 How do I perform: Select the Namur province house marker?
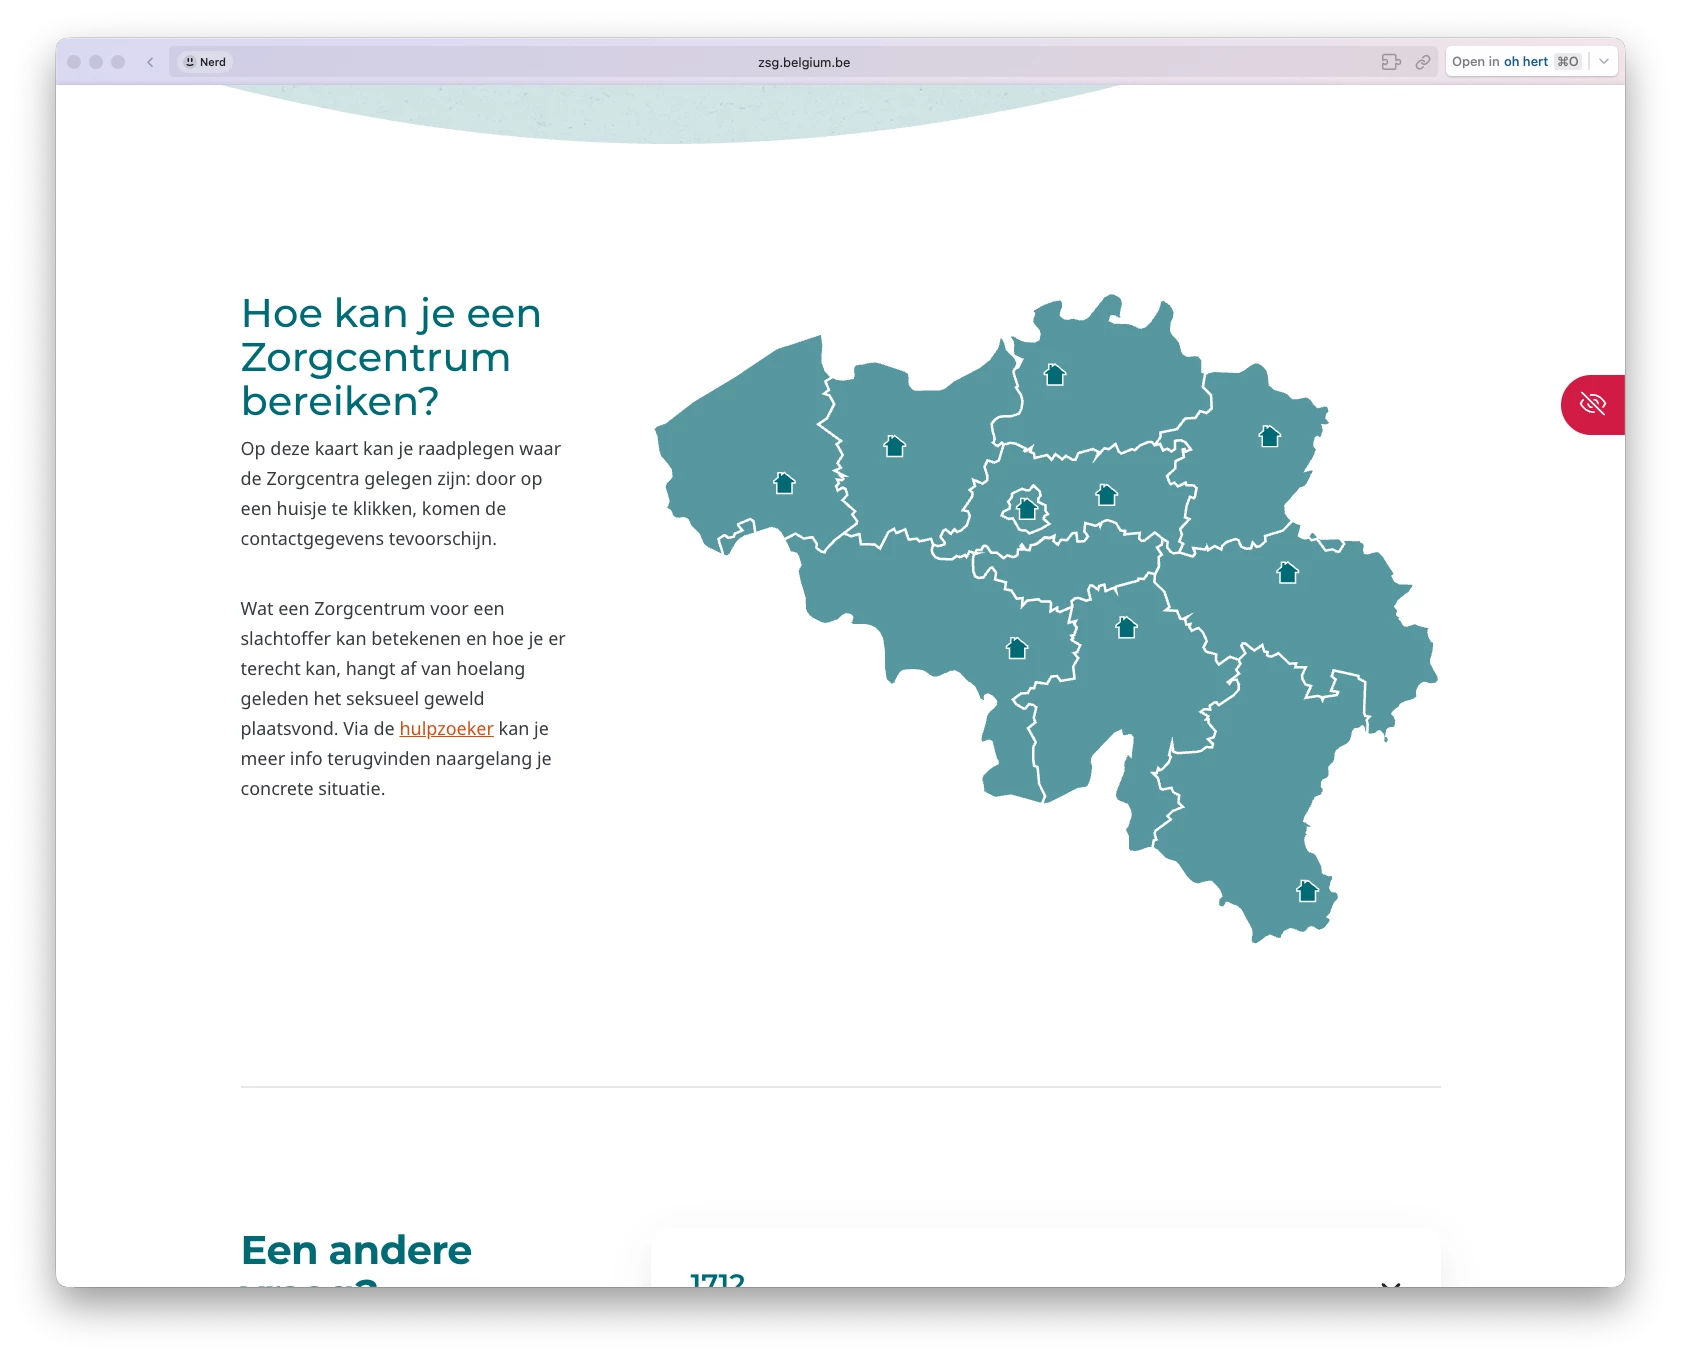pos(1127,628)
